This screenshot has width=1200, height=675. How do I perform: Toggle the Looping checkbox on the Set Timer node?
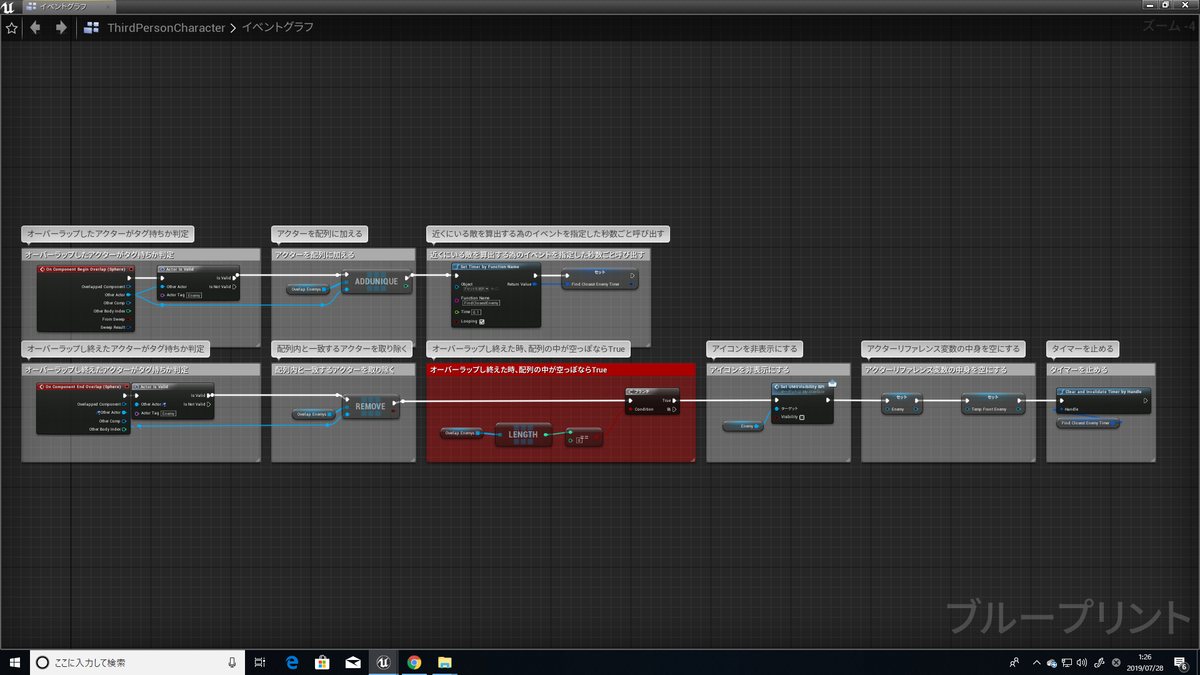(482, 321)
